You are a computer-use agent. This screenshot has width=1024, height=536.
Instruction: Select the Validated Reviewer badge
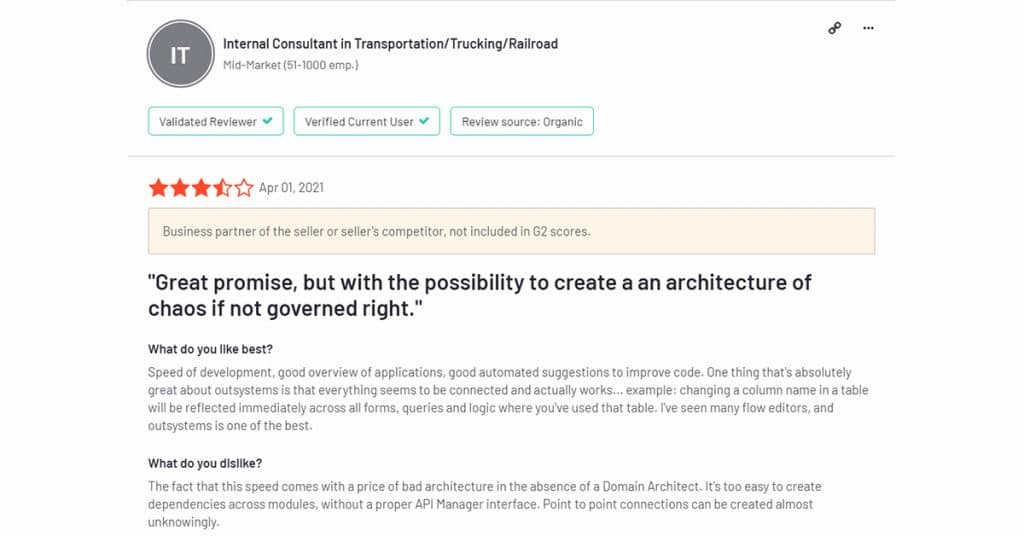[x=216, y=121]
